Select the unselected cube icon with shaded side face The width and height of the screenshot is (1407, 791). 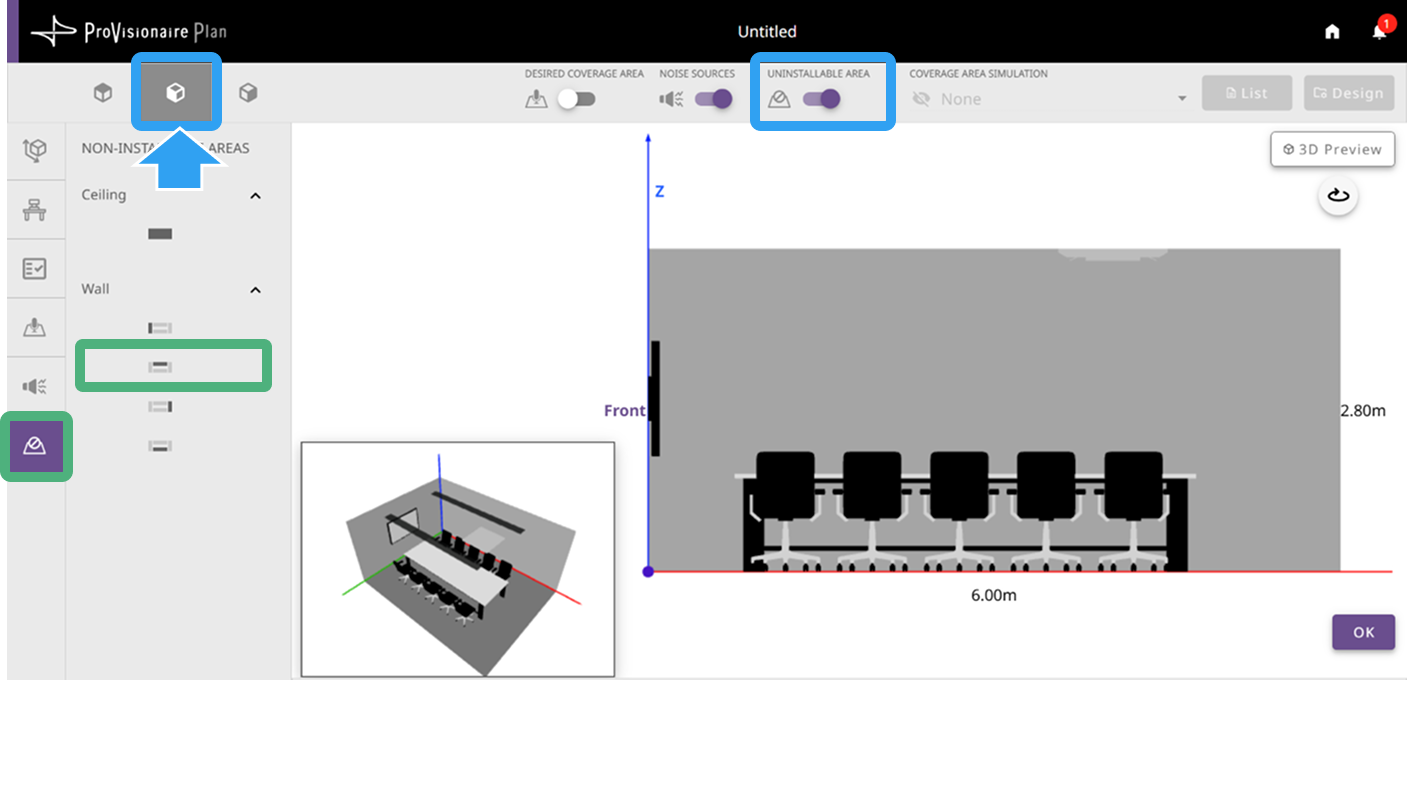[248, 93]
